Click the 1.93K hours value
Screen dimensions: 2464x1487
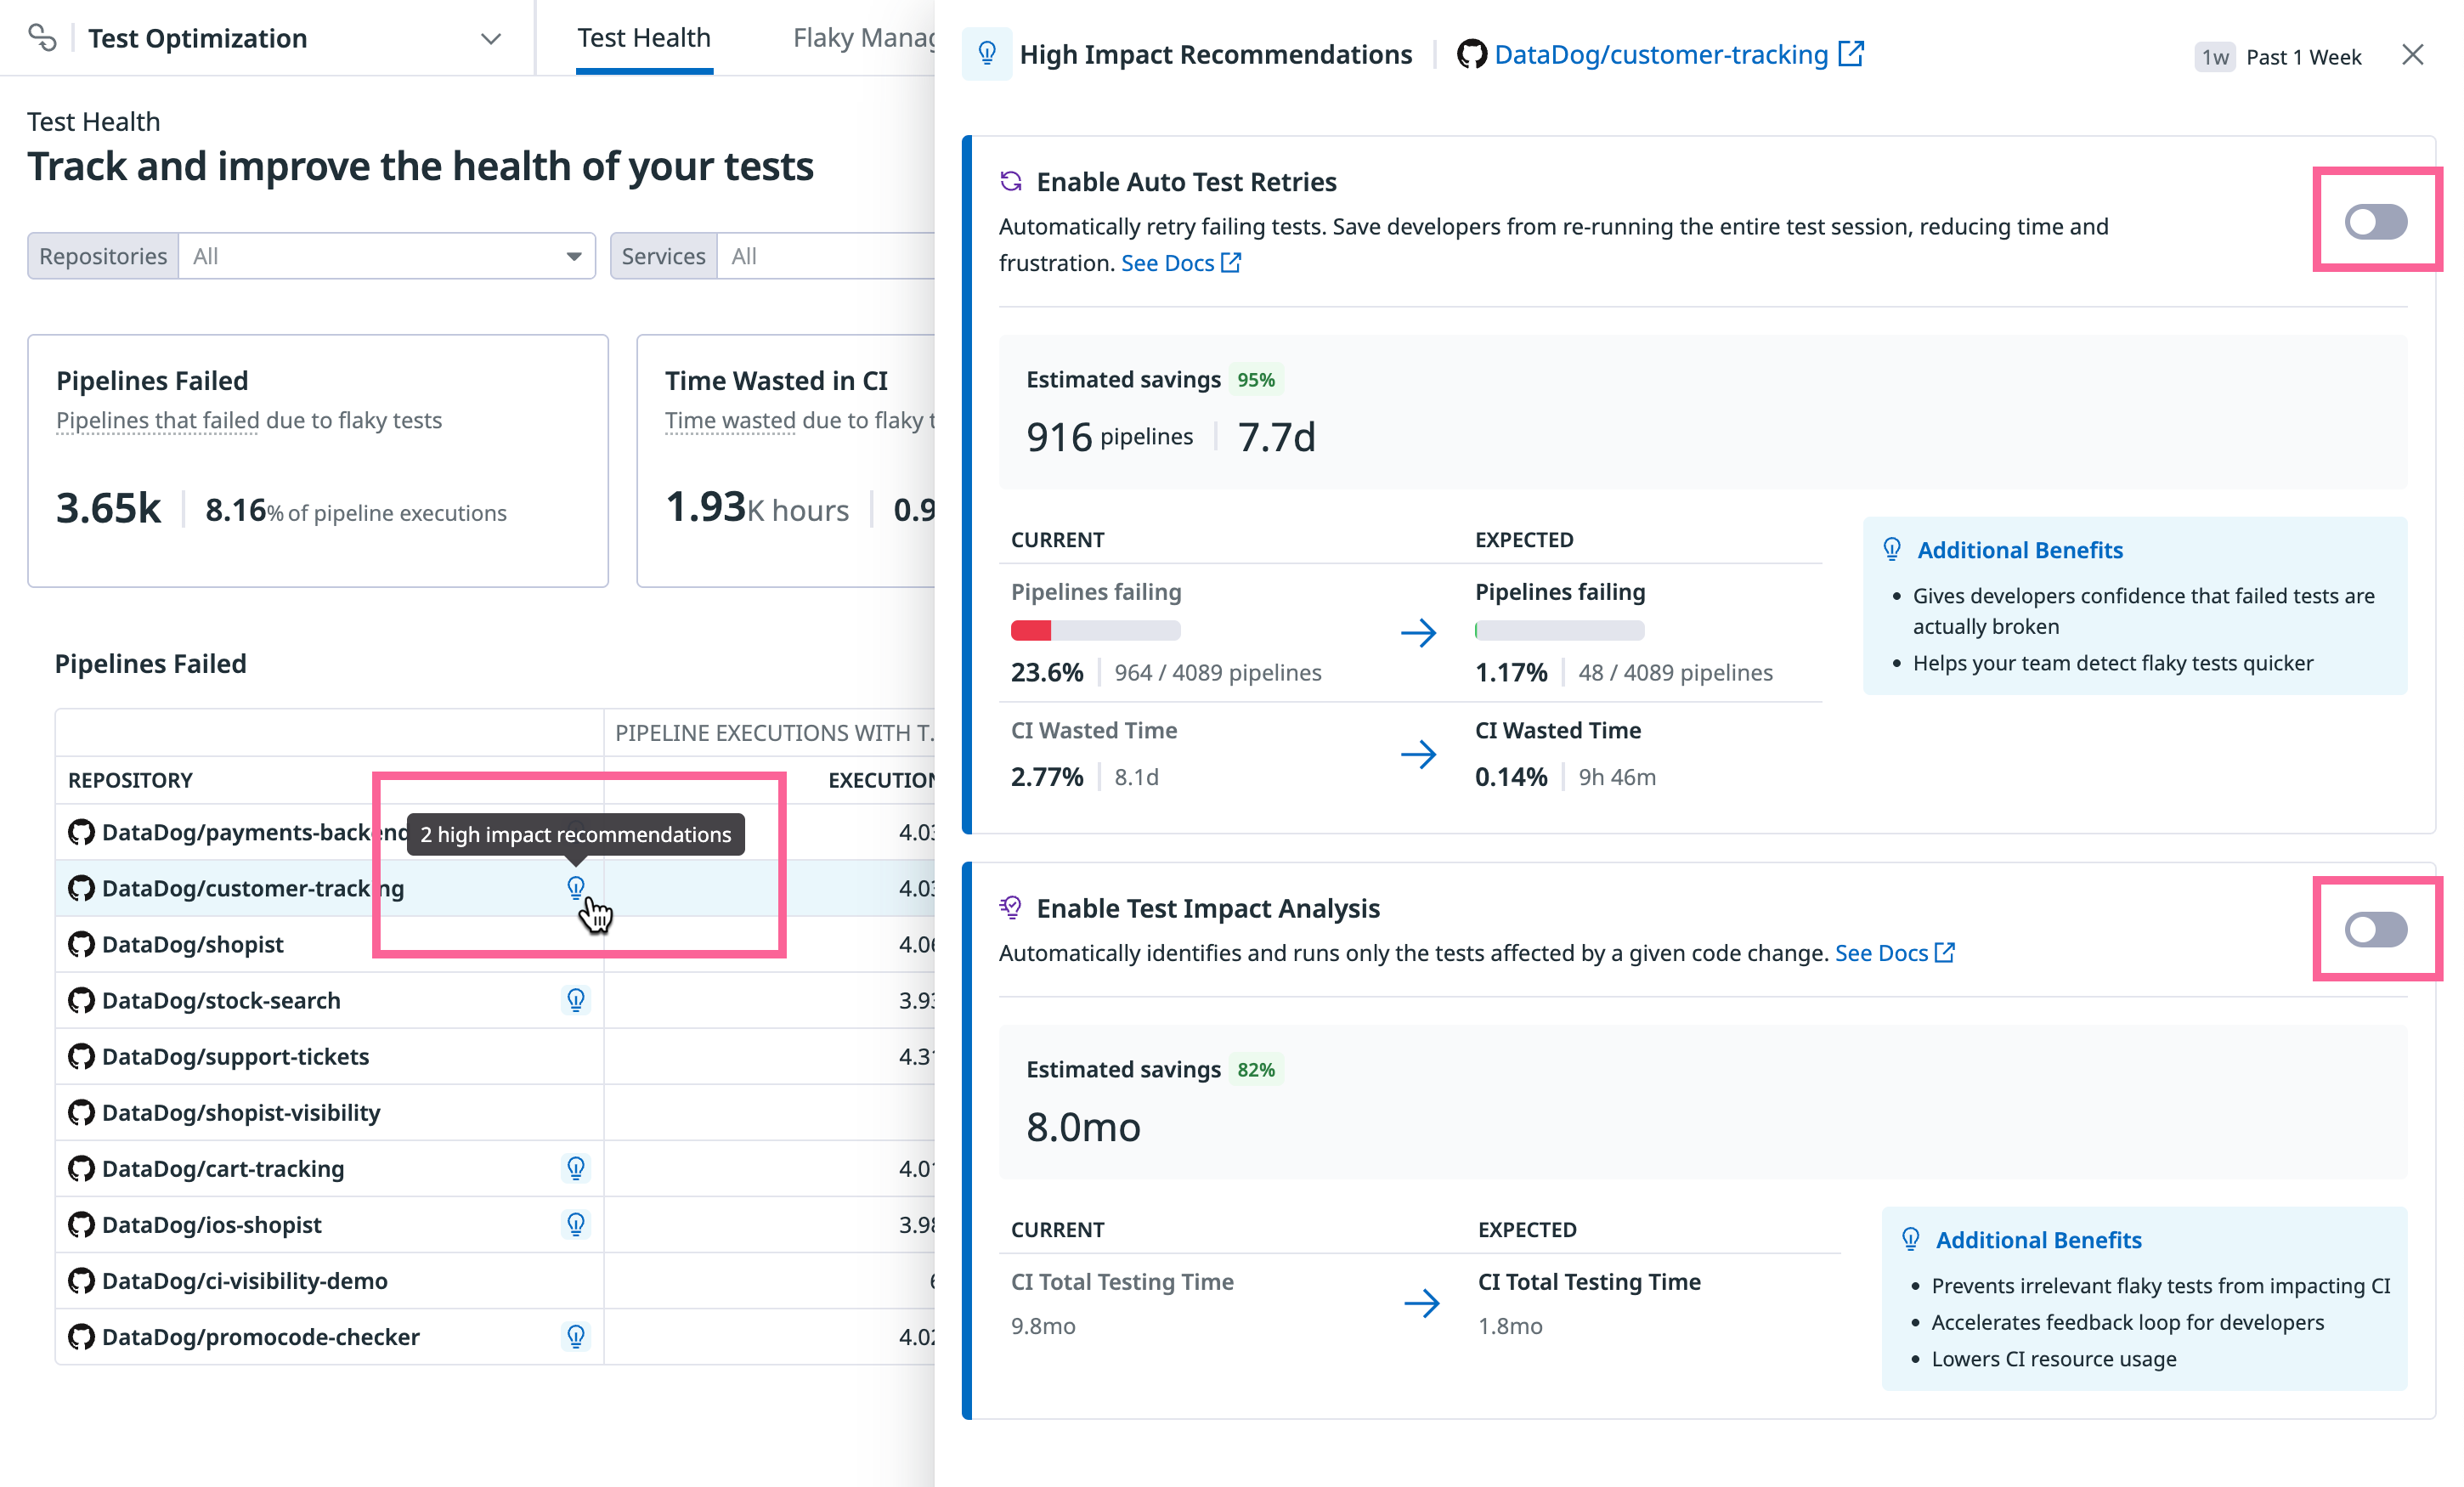click(x=757, y=508)
